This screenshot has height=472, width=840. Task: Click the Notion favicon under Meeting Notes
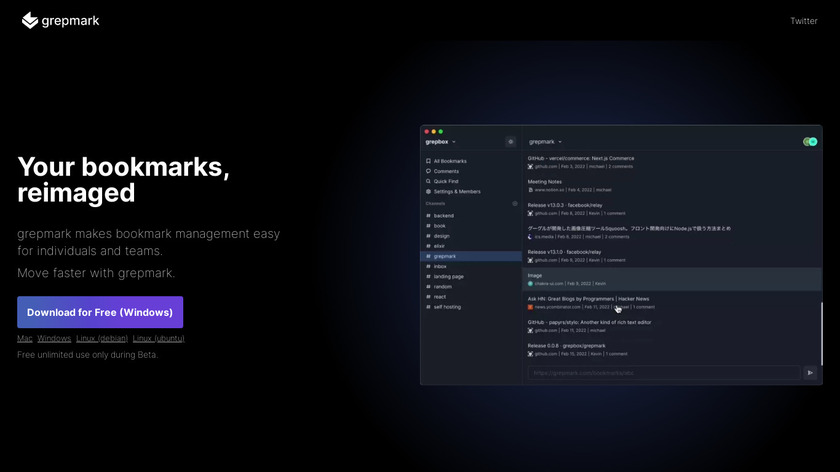pyautogui.click(x=530, y=190)
